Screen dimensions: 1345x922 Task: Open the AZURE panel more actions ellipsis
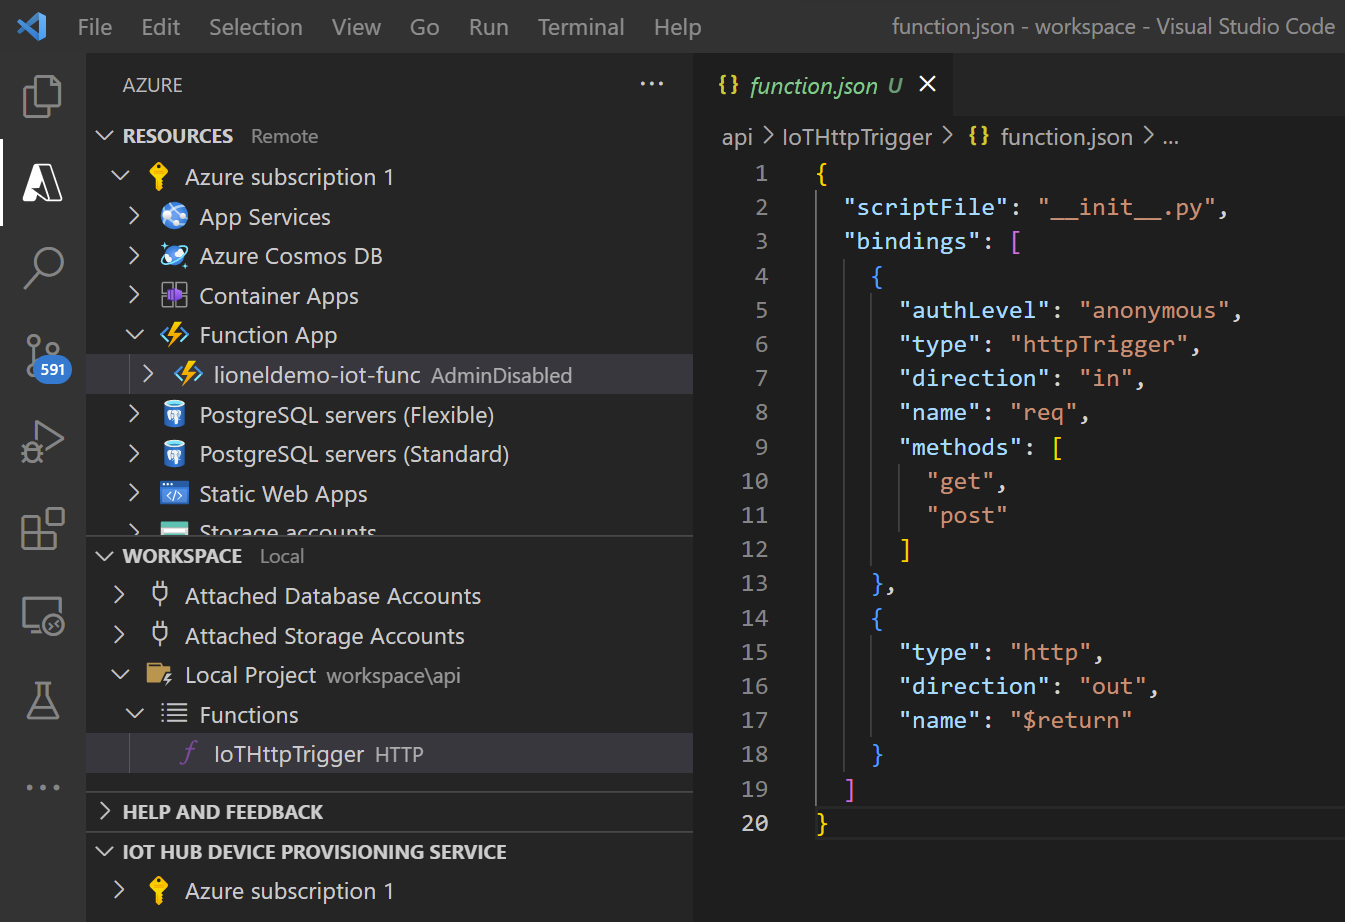coord(652,85)
